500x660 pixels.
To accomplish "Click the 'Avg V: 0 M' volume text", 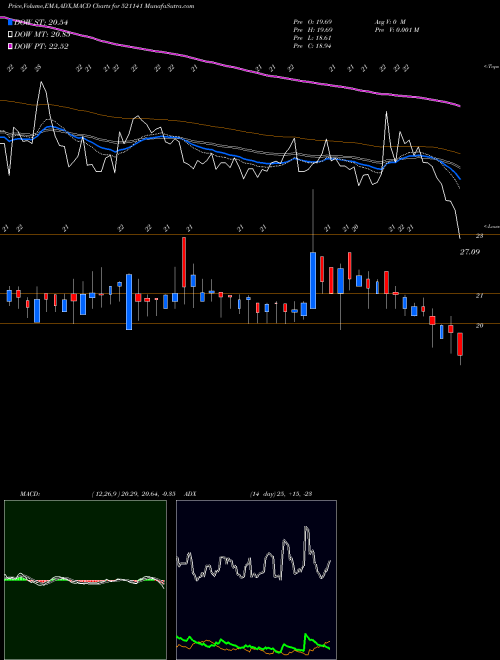I will [390, 21].
